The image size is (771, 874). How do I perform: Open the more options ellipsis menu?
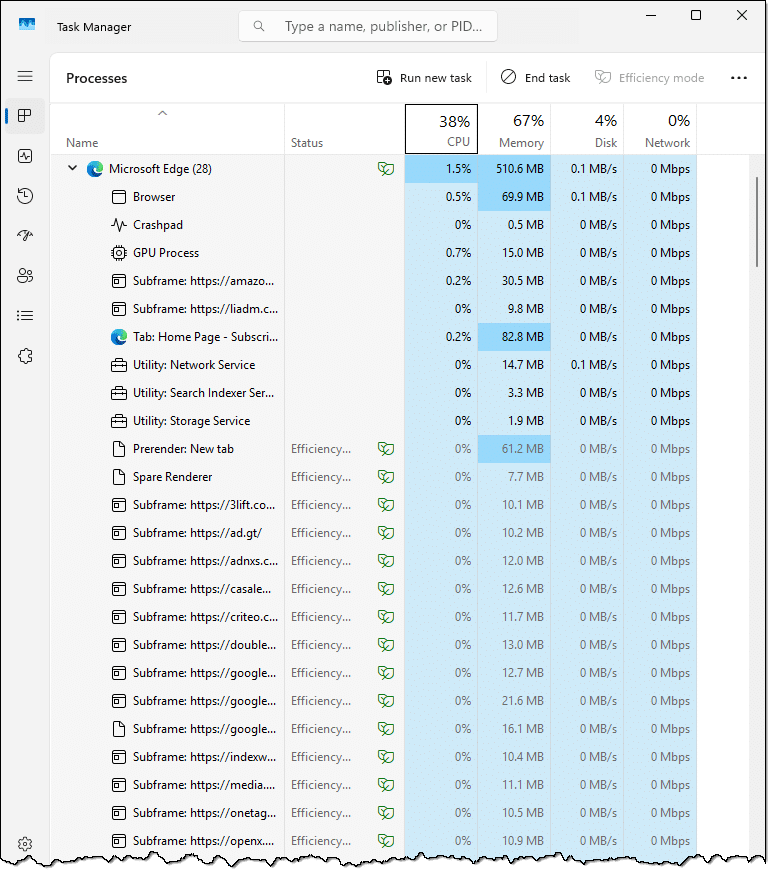coord(739,78)
